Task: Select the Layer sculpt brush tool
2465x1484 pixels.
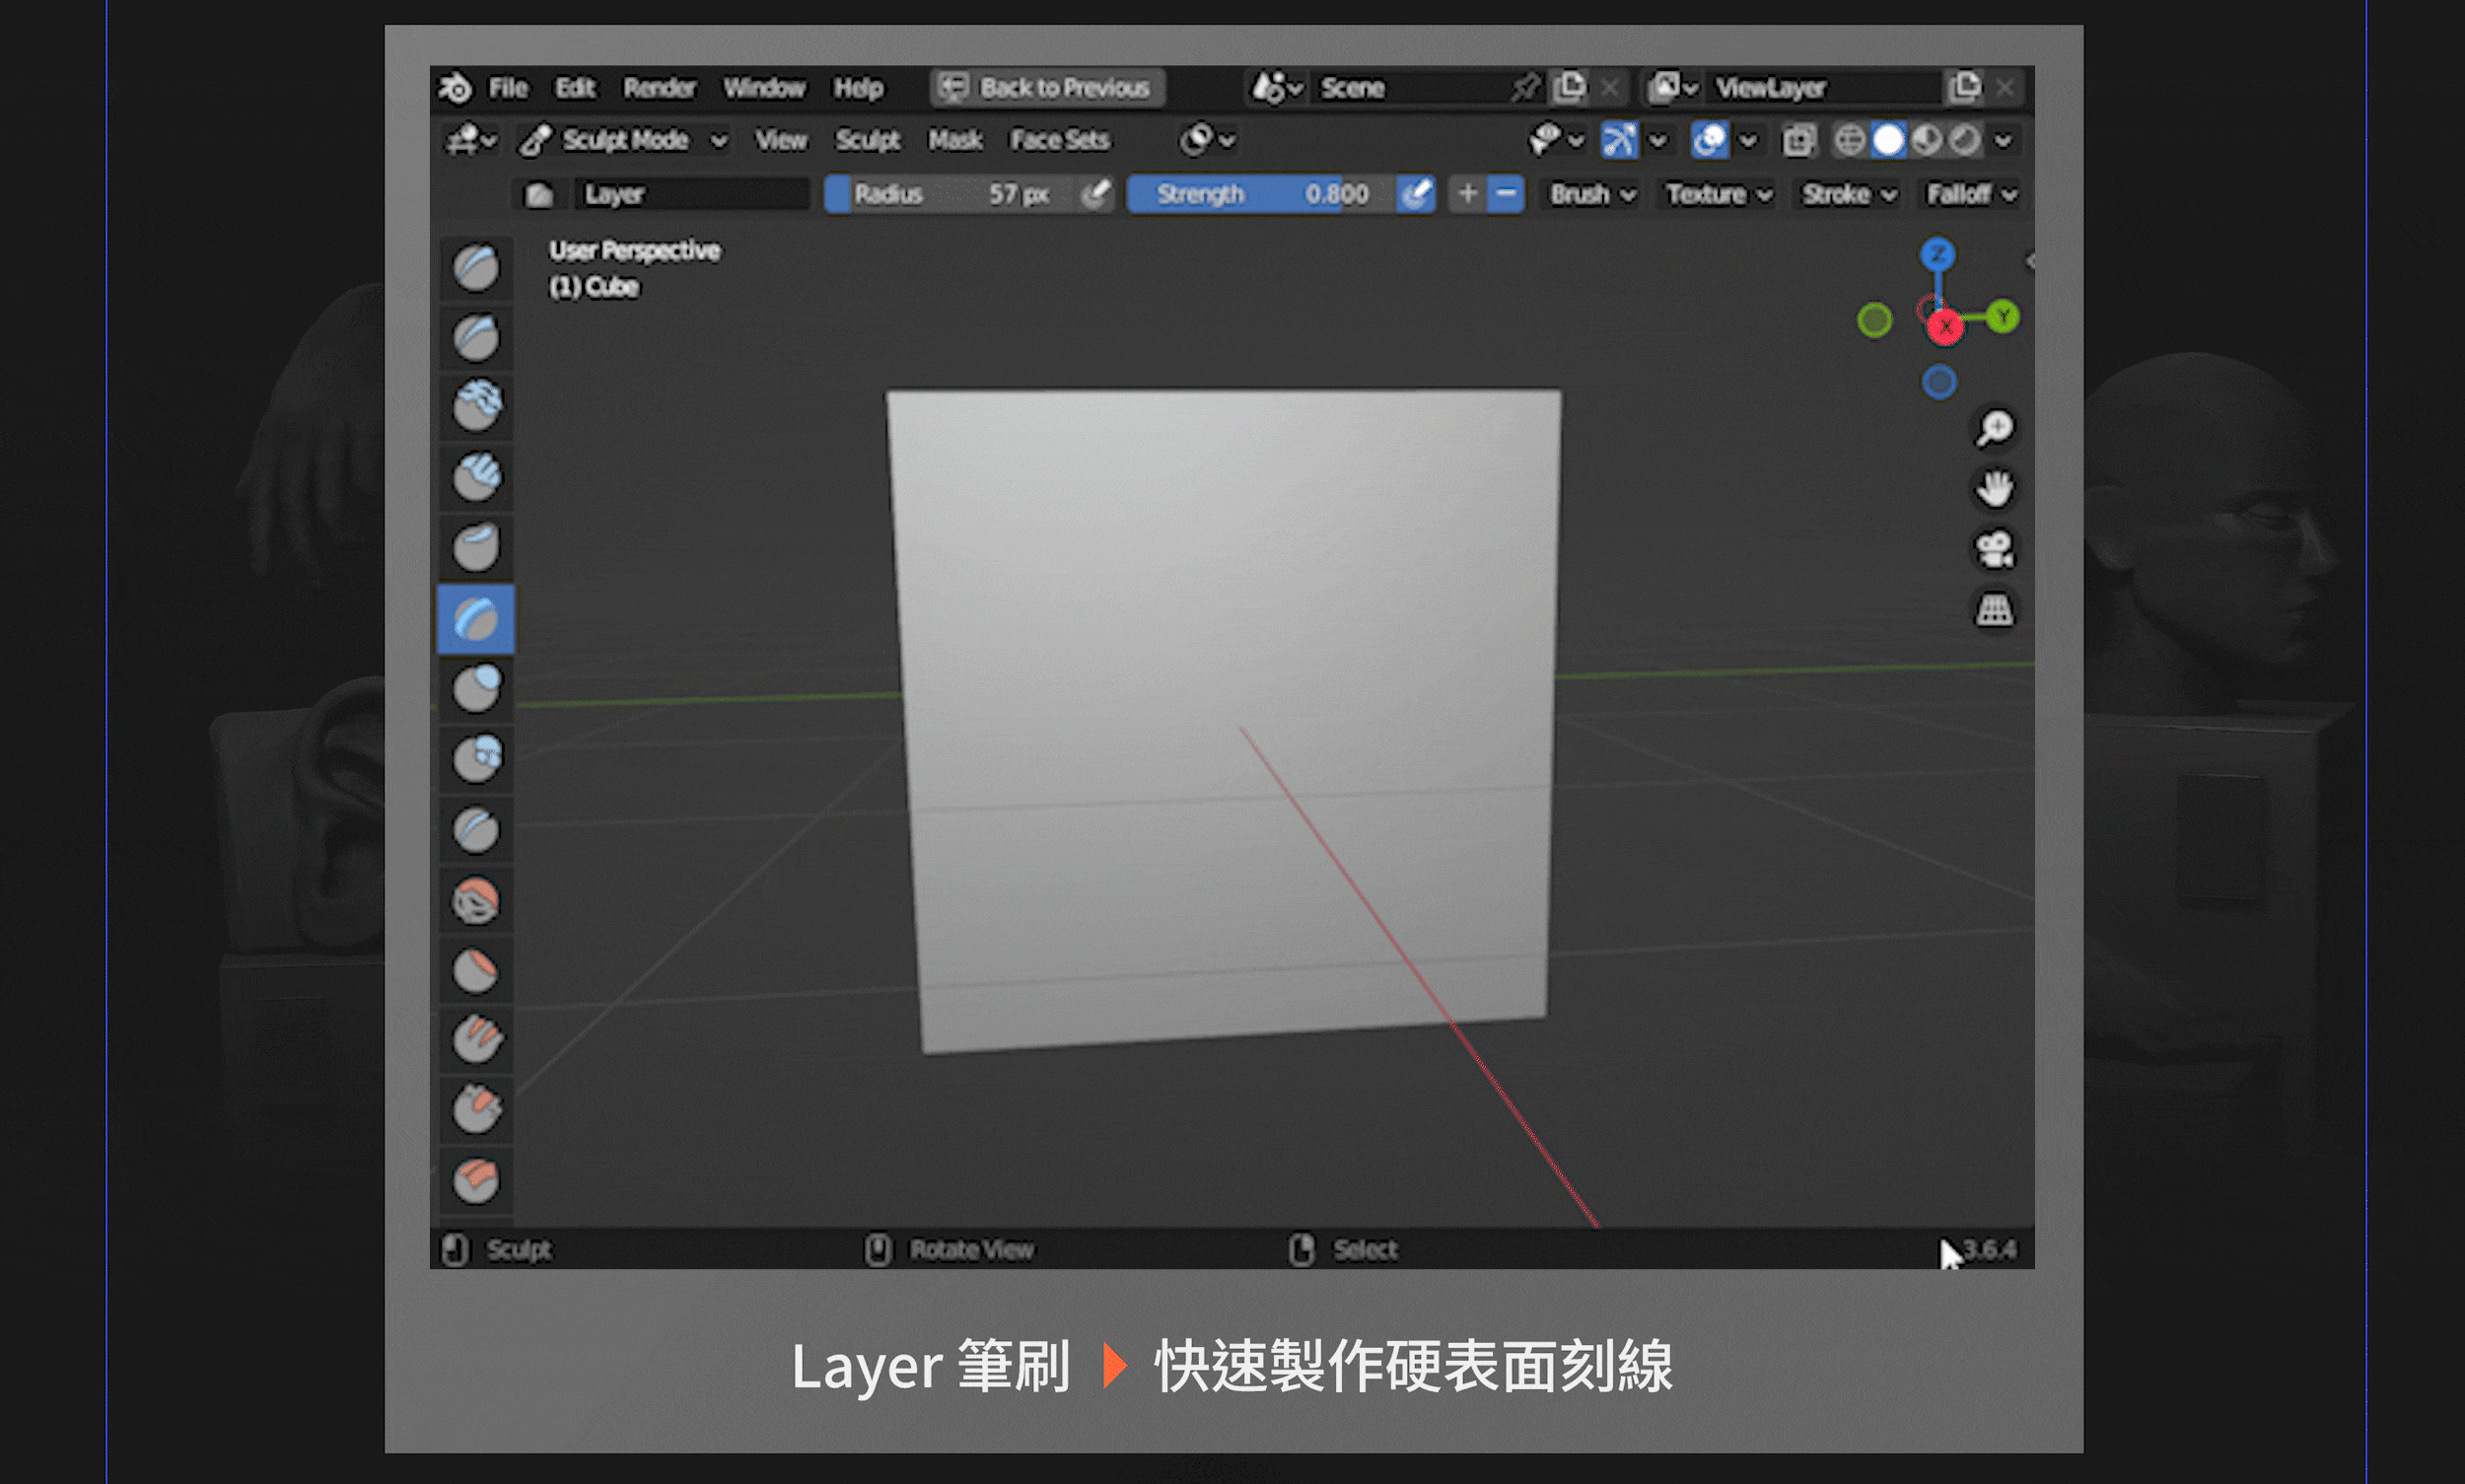Action: click(476, 619)
